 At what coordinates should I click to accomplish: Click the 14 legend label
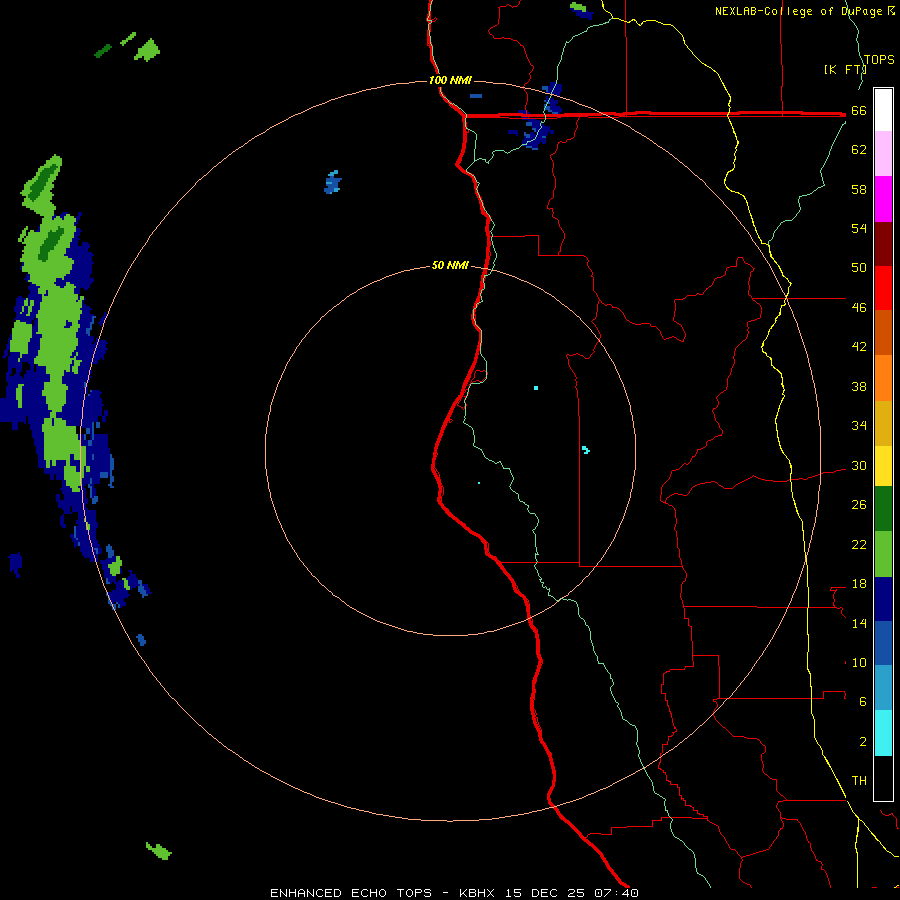coord(859,623)
